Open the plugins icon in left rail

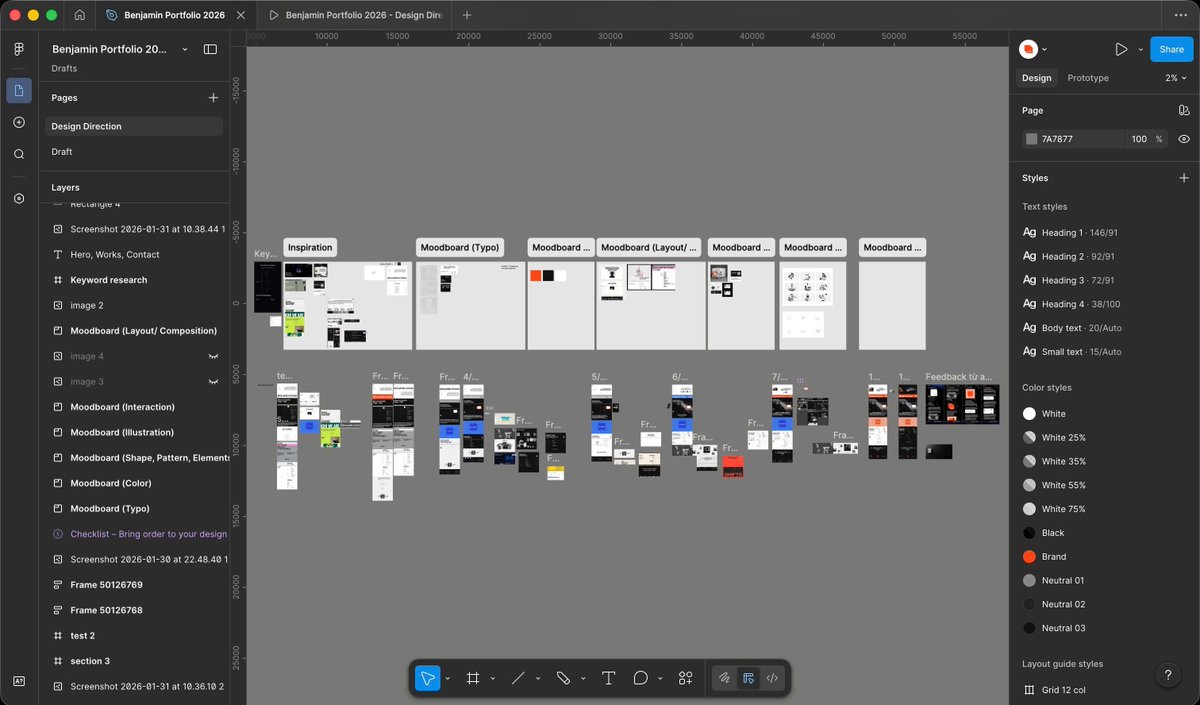tap(19, 199)
